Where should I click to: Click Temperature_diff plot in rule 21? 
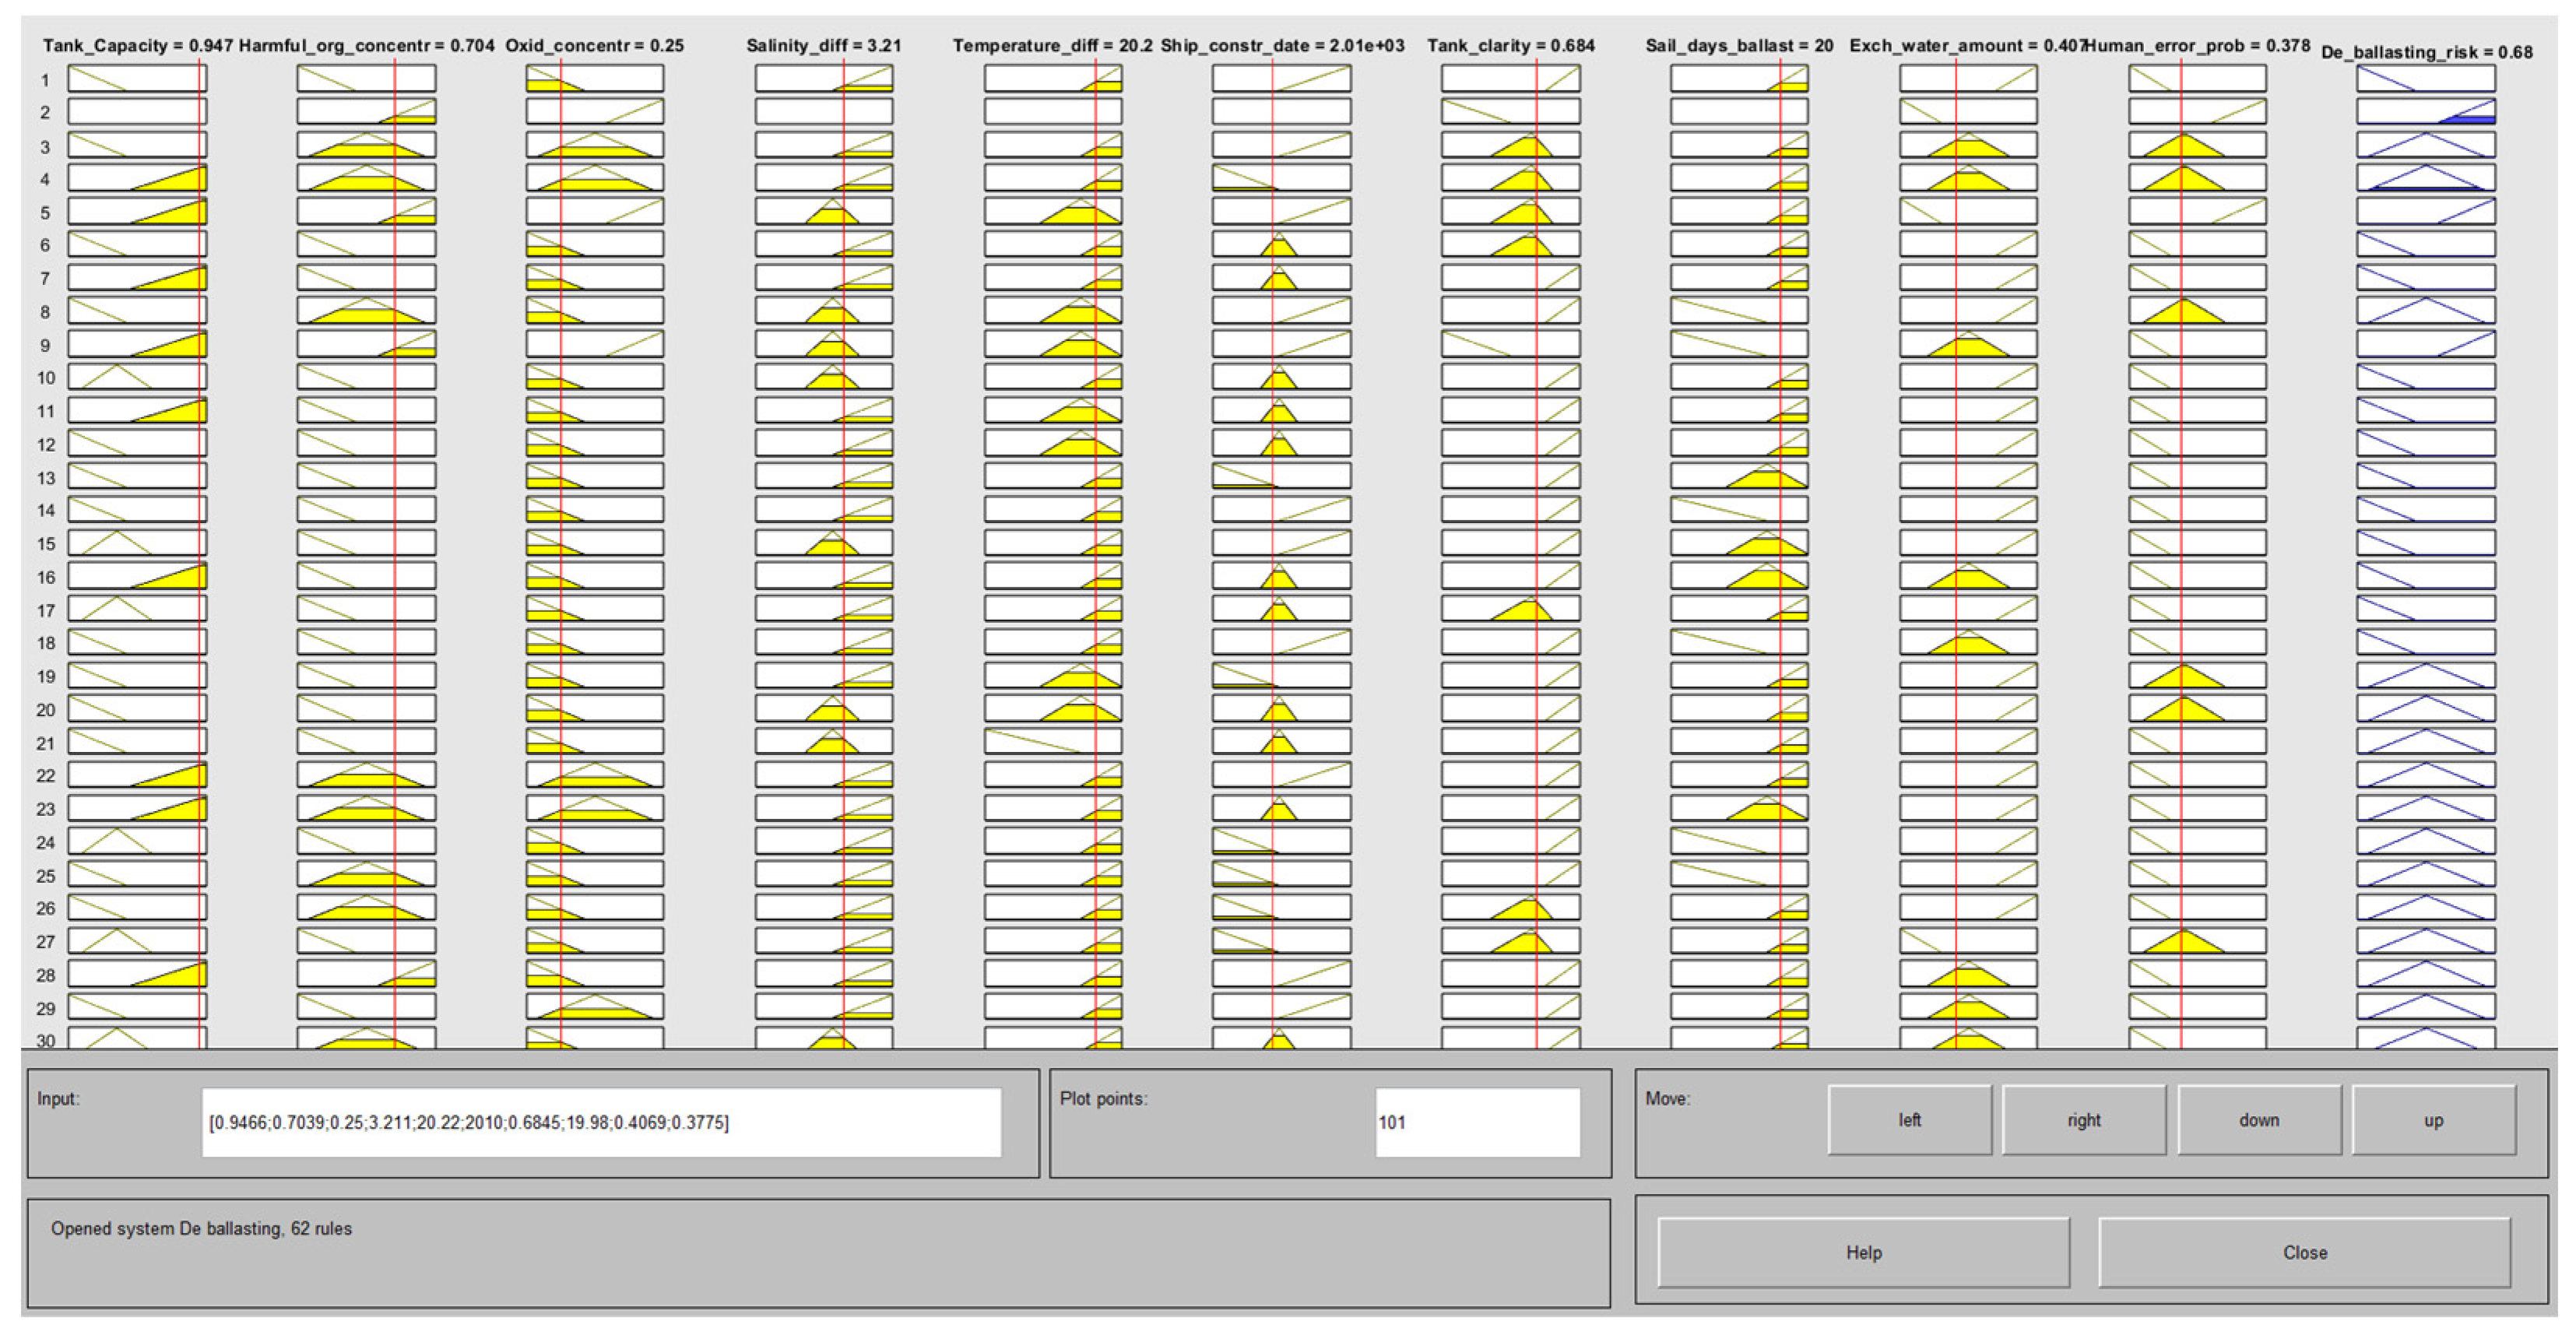pos(1052,741)
